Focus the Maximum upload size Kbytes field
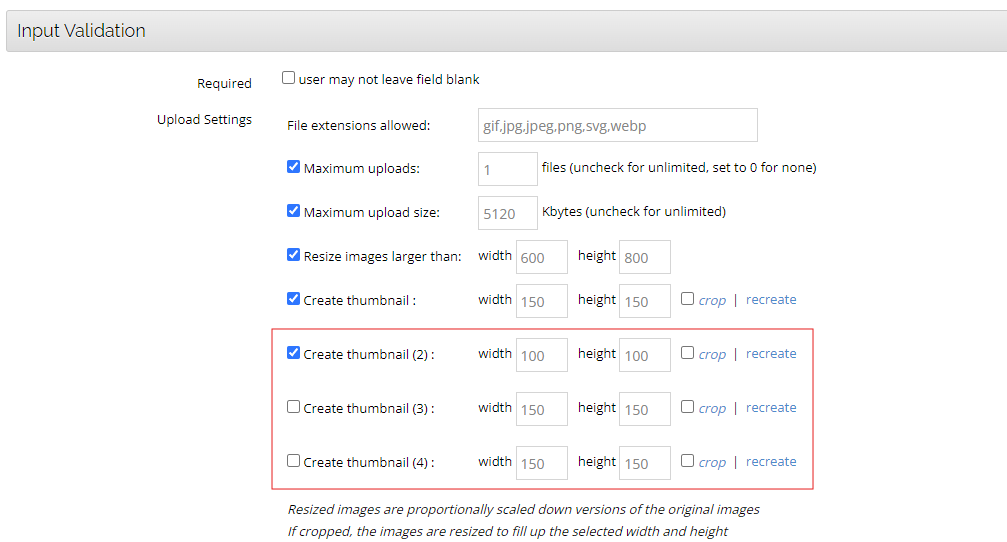 pyautogui.click(x=507, y=213)
